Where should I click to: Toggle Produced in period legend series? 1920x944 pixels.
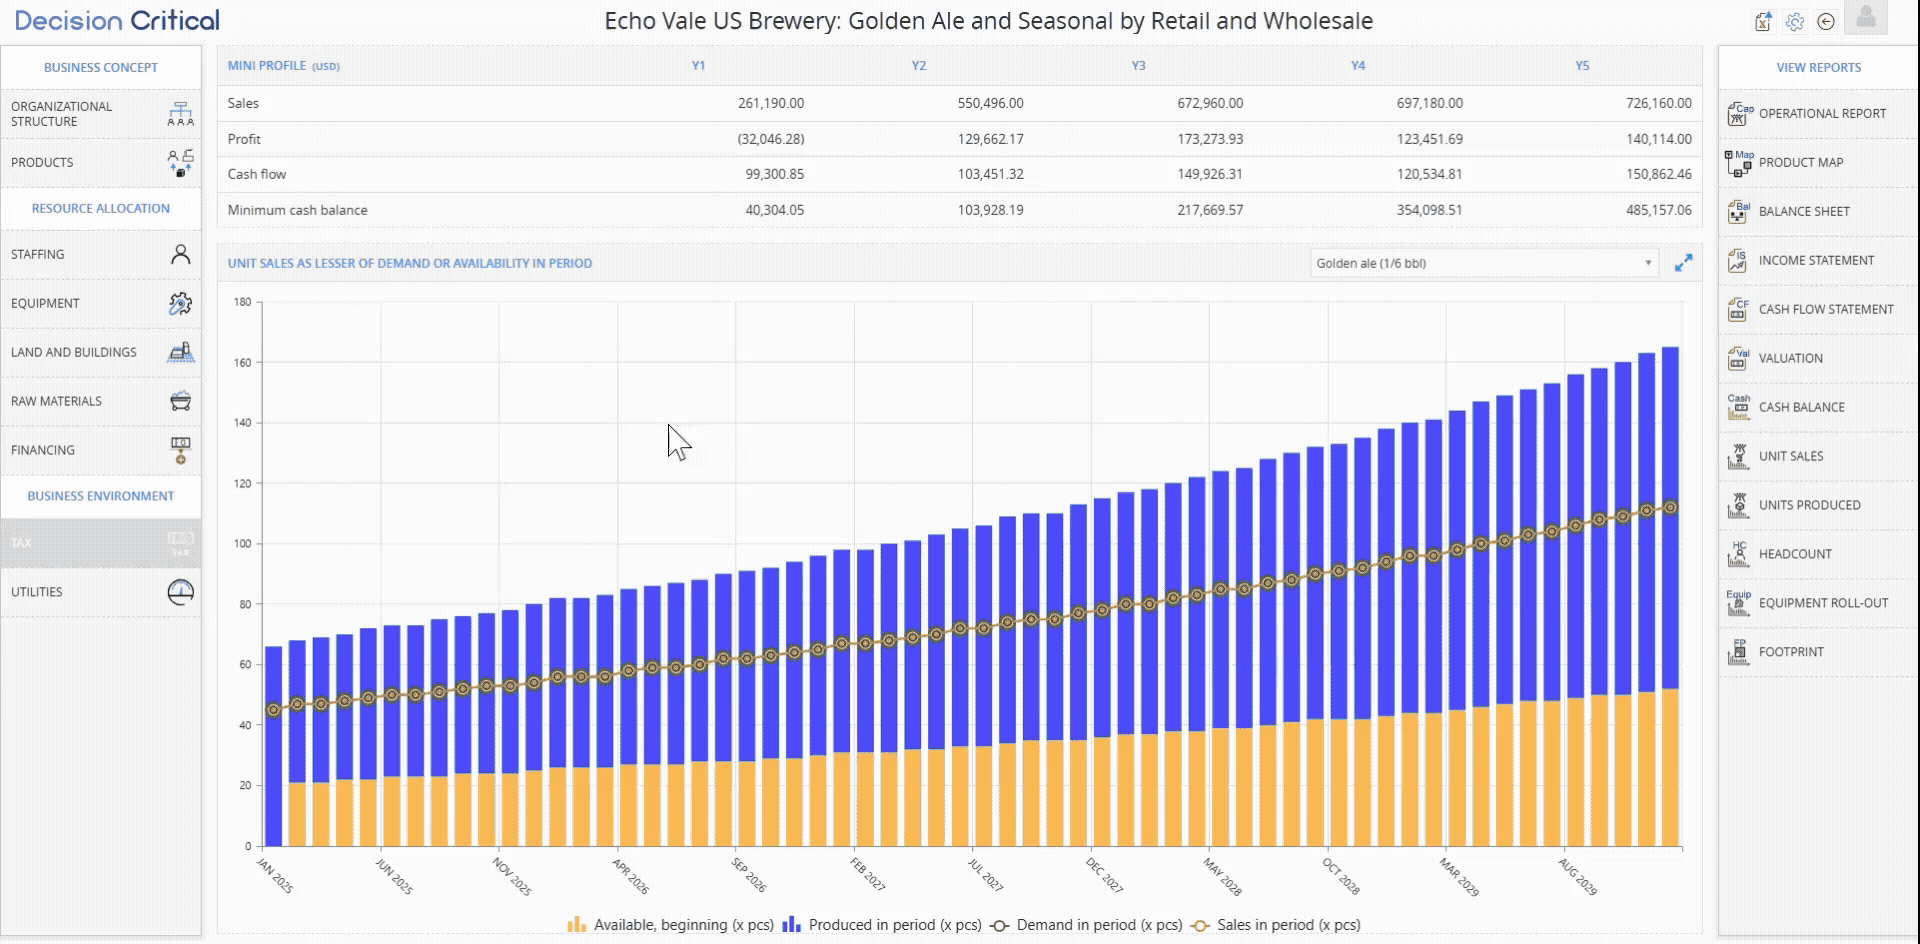(x=882, y=925)
